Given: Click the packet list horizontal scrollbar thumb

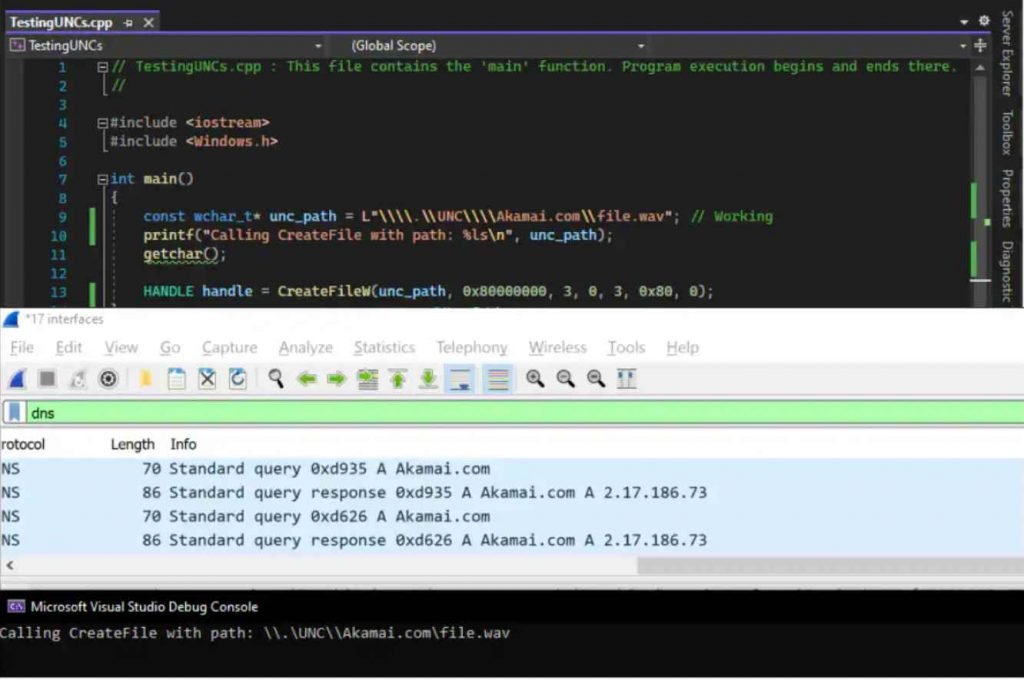Looking at the screenshot, I should [x=831, y=565].
